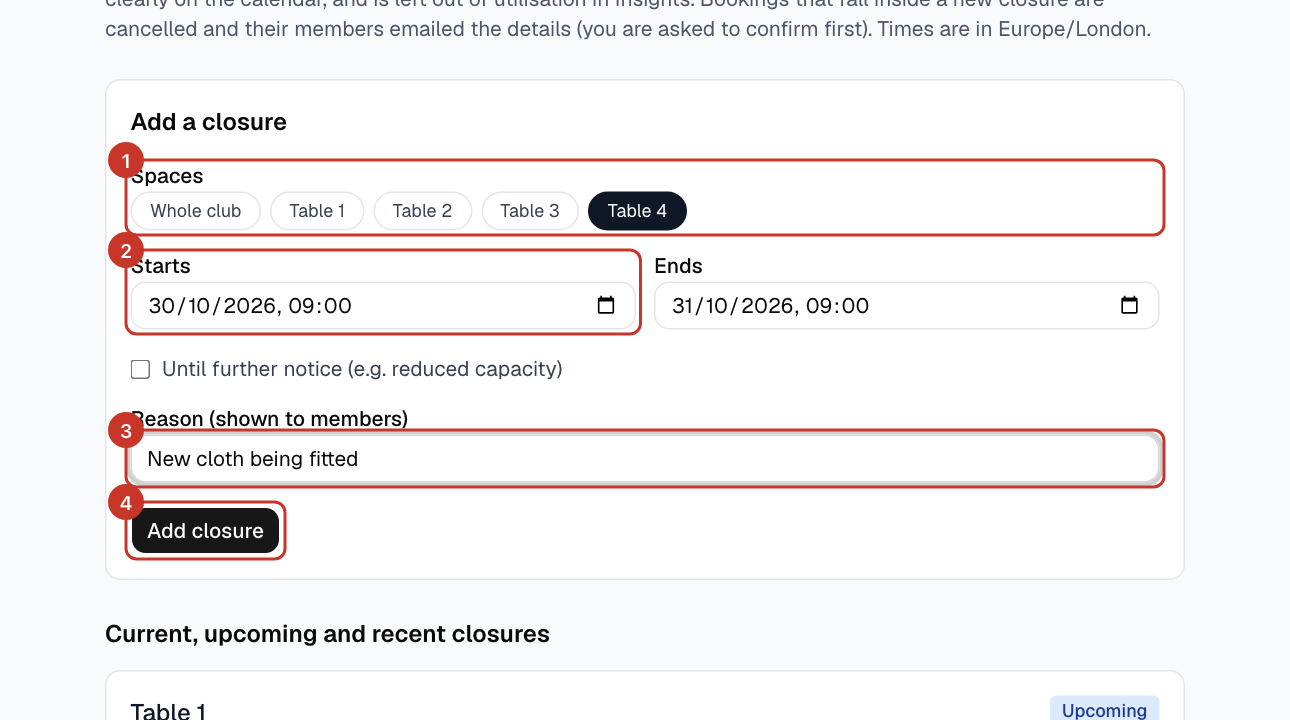
Task: Focus the Ends date-time field
Action: [907, 306]
